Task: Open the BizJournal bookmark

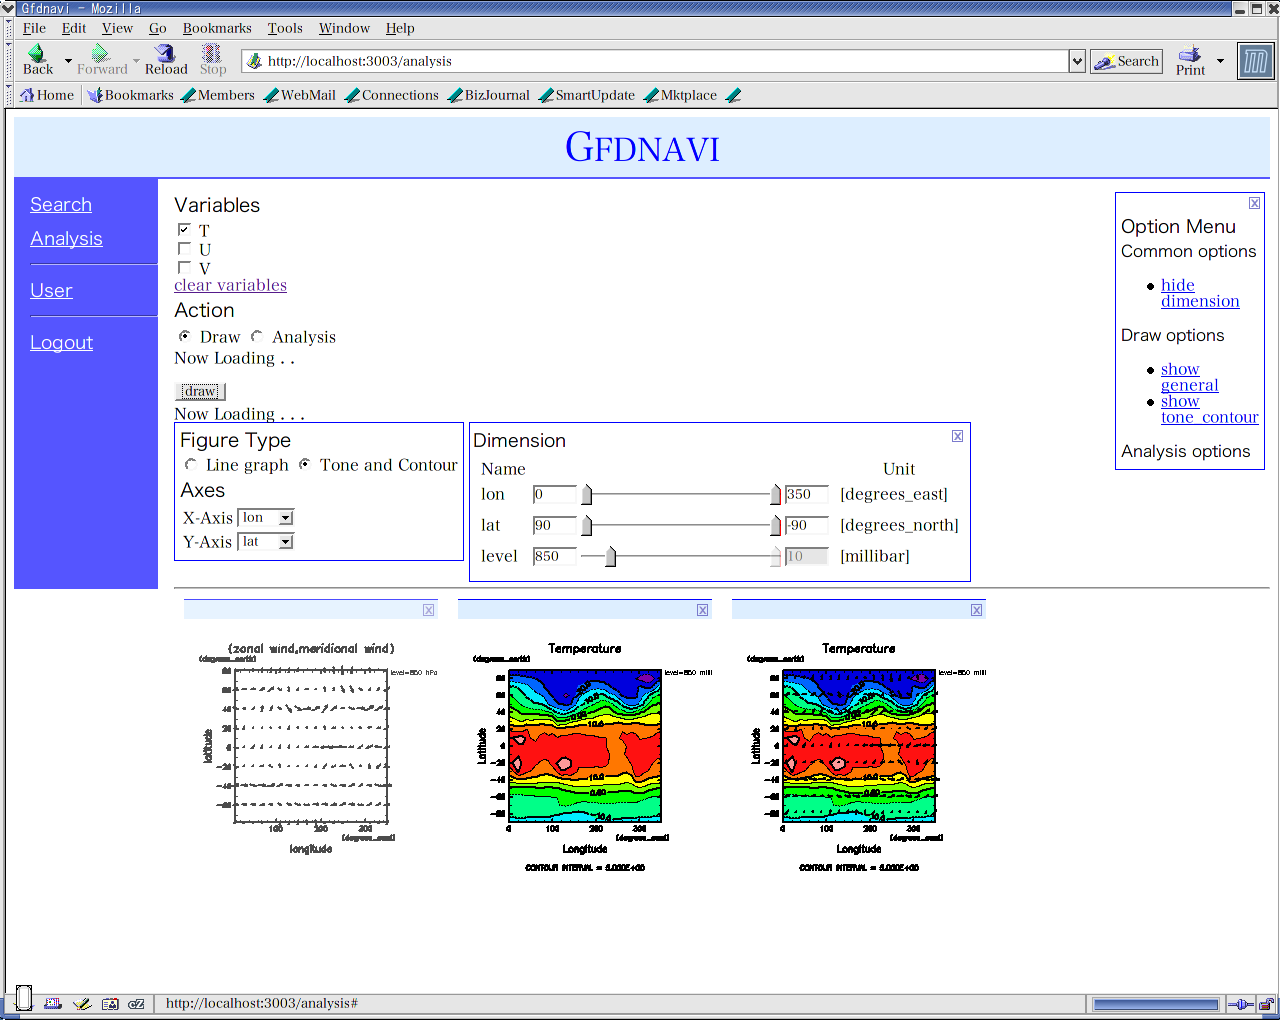Action: point(489,95)
